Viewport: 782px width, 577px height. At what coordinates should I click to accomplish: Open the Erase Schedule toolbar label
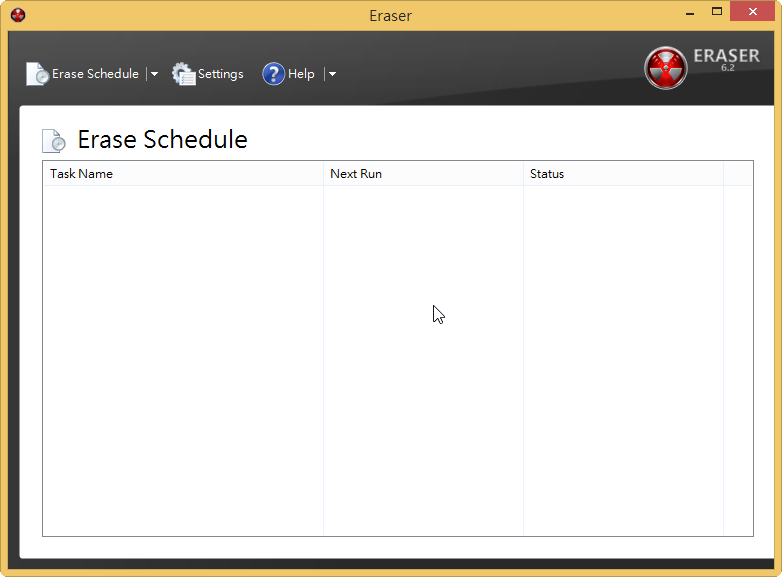(x=95, y=74)
